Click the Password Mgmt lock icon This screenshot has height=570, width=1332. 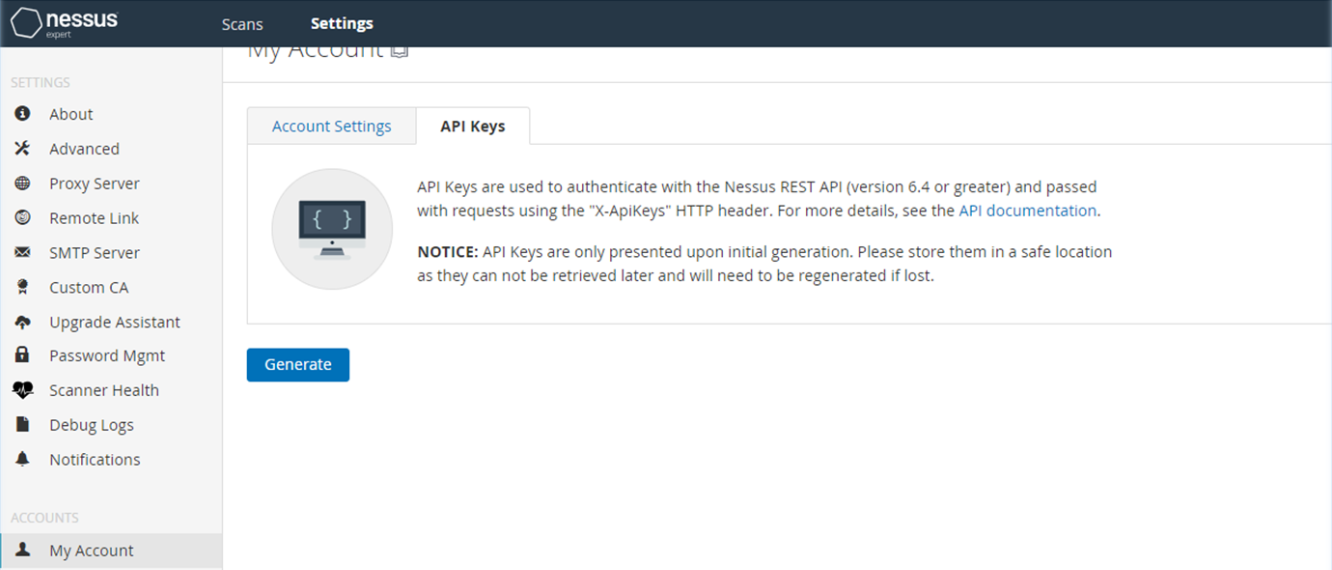pos(22,355)
